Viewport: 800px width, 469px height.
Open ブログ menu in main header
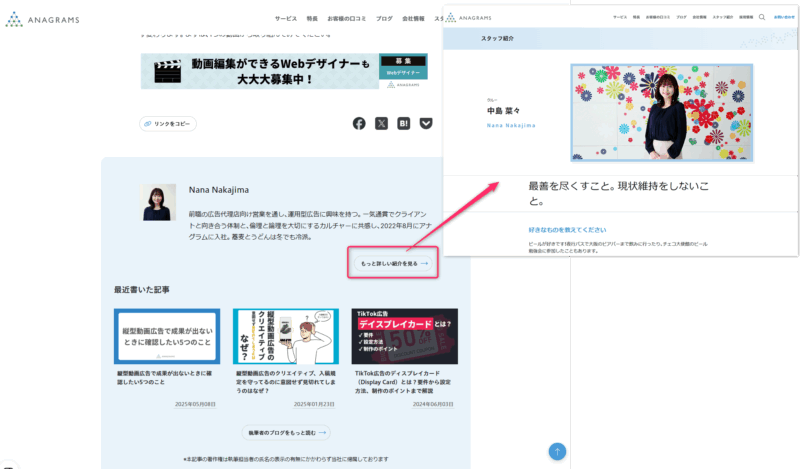click(x=384, y=19)
